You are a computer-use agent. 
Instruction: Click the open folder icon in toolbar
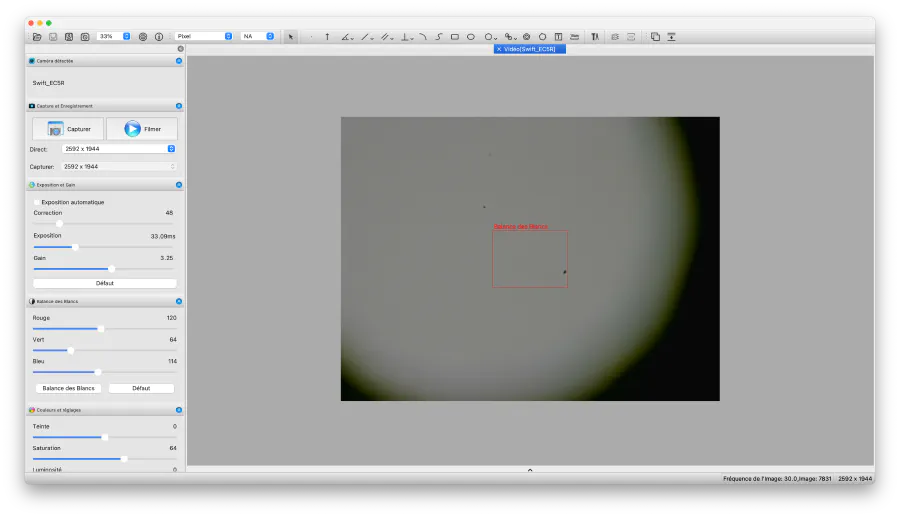coord(37,36)
